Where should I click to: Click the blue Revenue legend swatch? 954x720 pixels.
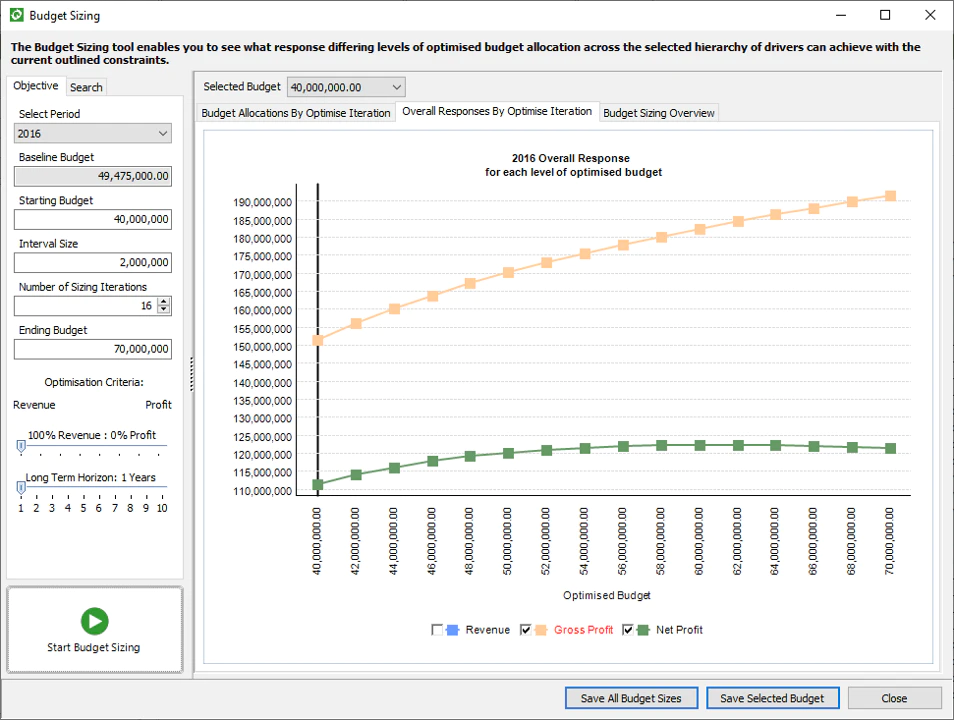coord(452,630)
